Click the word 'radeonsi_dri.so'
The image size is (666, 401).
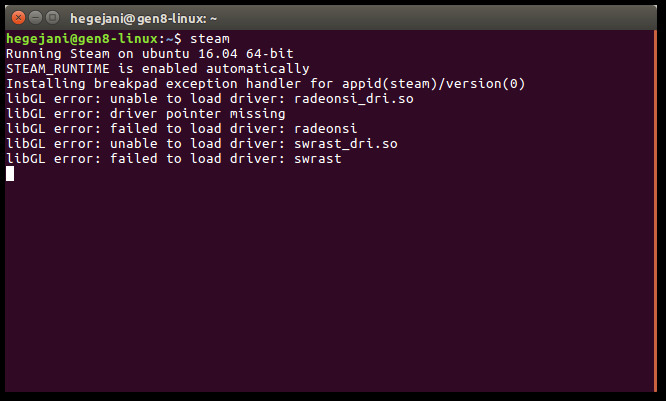tap(354, 99)
